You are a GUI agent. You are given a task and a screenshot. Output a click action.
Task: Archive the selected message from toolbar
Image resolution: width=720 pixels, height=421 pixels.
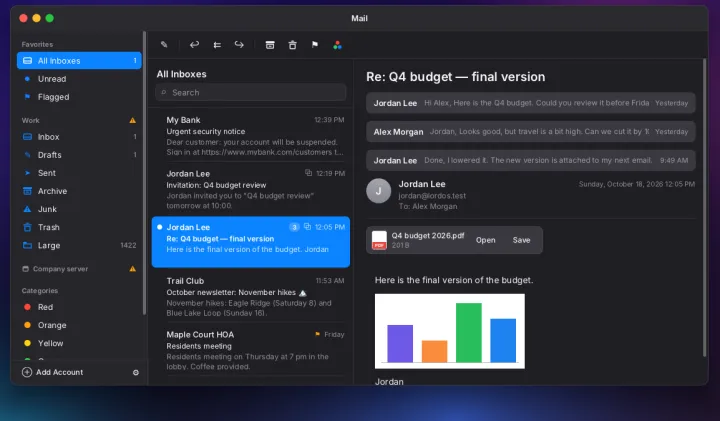click(x=270, y=45)
